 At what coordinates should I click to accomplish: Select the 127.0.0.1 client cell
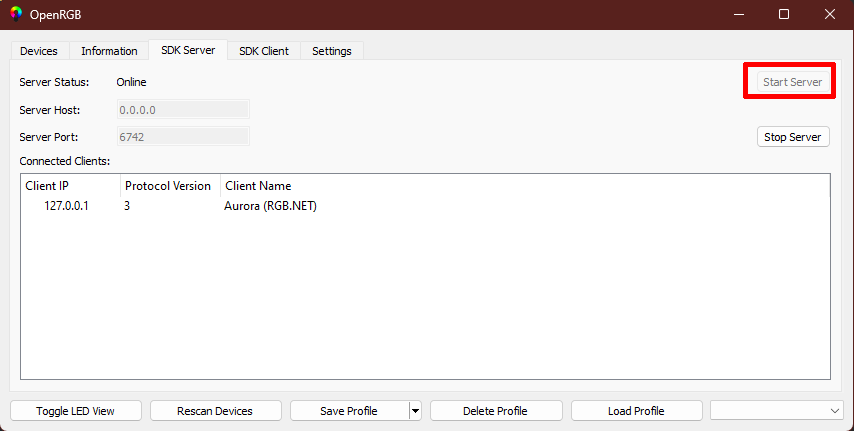click(x=66, y=206)
